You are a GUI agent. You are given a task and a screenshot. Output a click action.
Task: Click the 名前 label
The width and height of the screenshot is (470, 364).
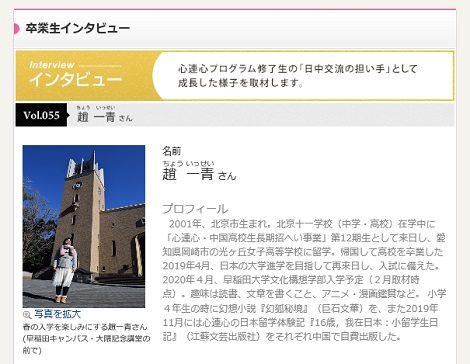click(172, 151)
